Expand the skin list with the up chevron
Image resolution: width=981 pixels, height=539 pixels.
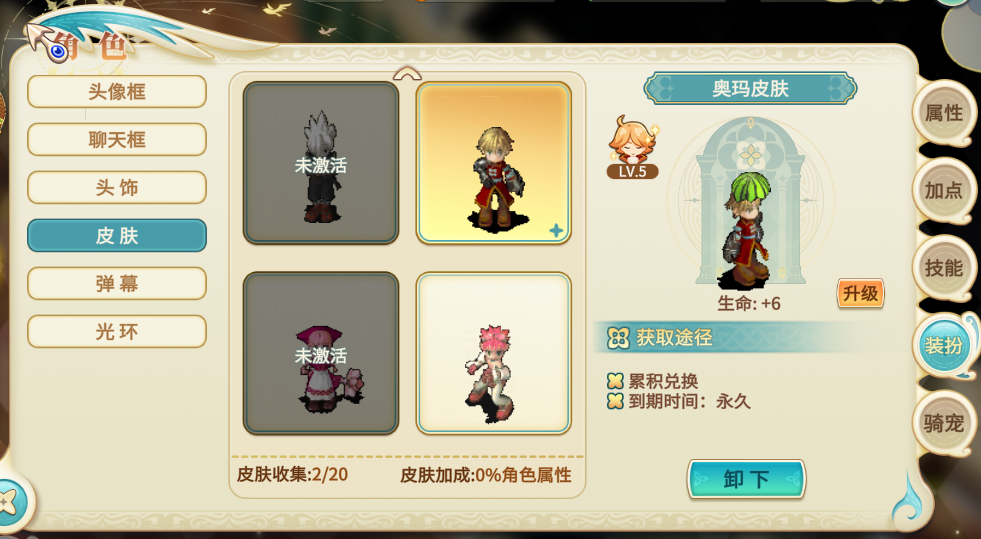[407, 74]
